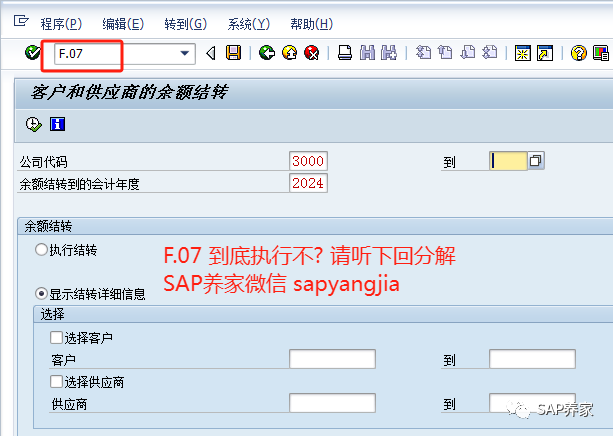Screen dimensions: 613x436
Task: Click the 余额结转到的会计年度 field showing 2024
Action: click(308, 183)
